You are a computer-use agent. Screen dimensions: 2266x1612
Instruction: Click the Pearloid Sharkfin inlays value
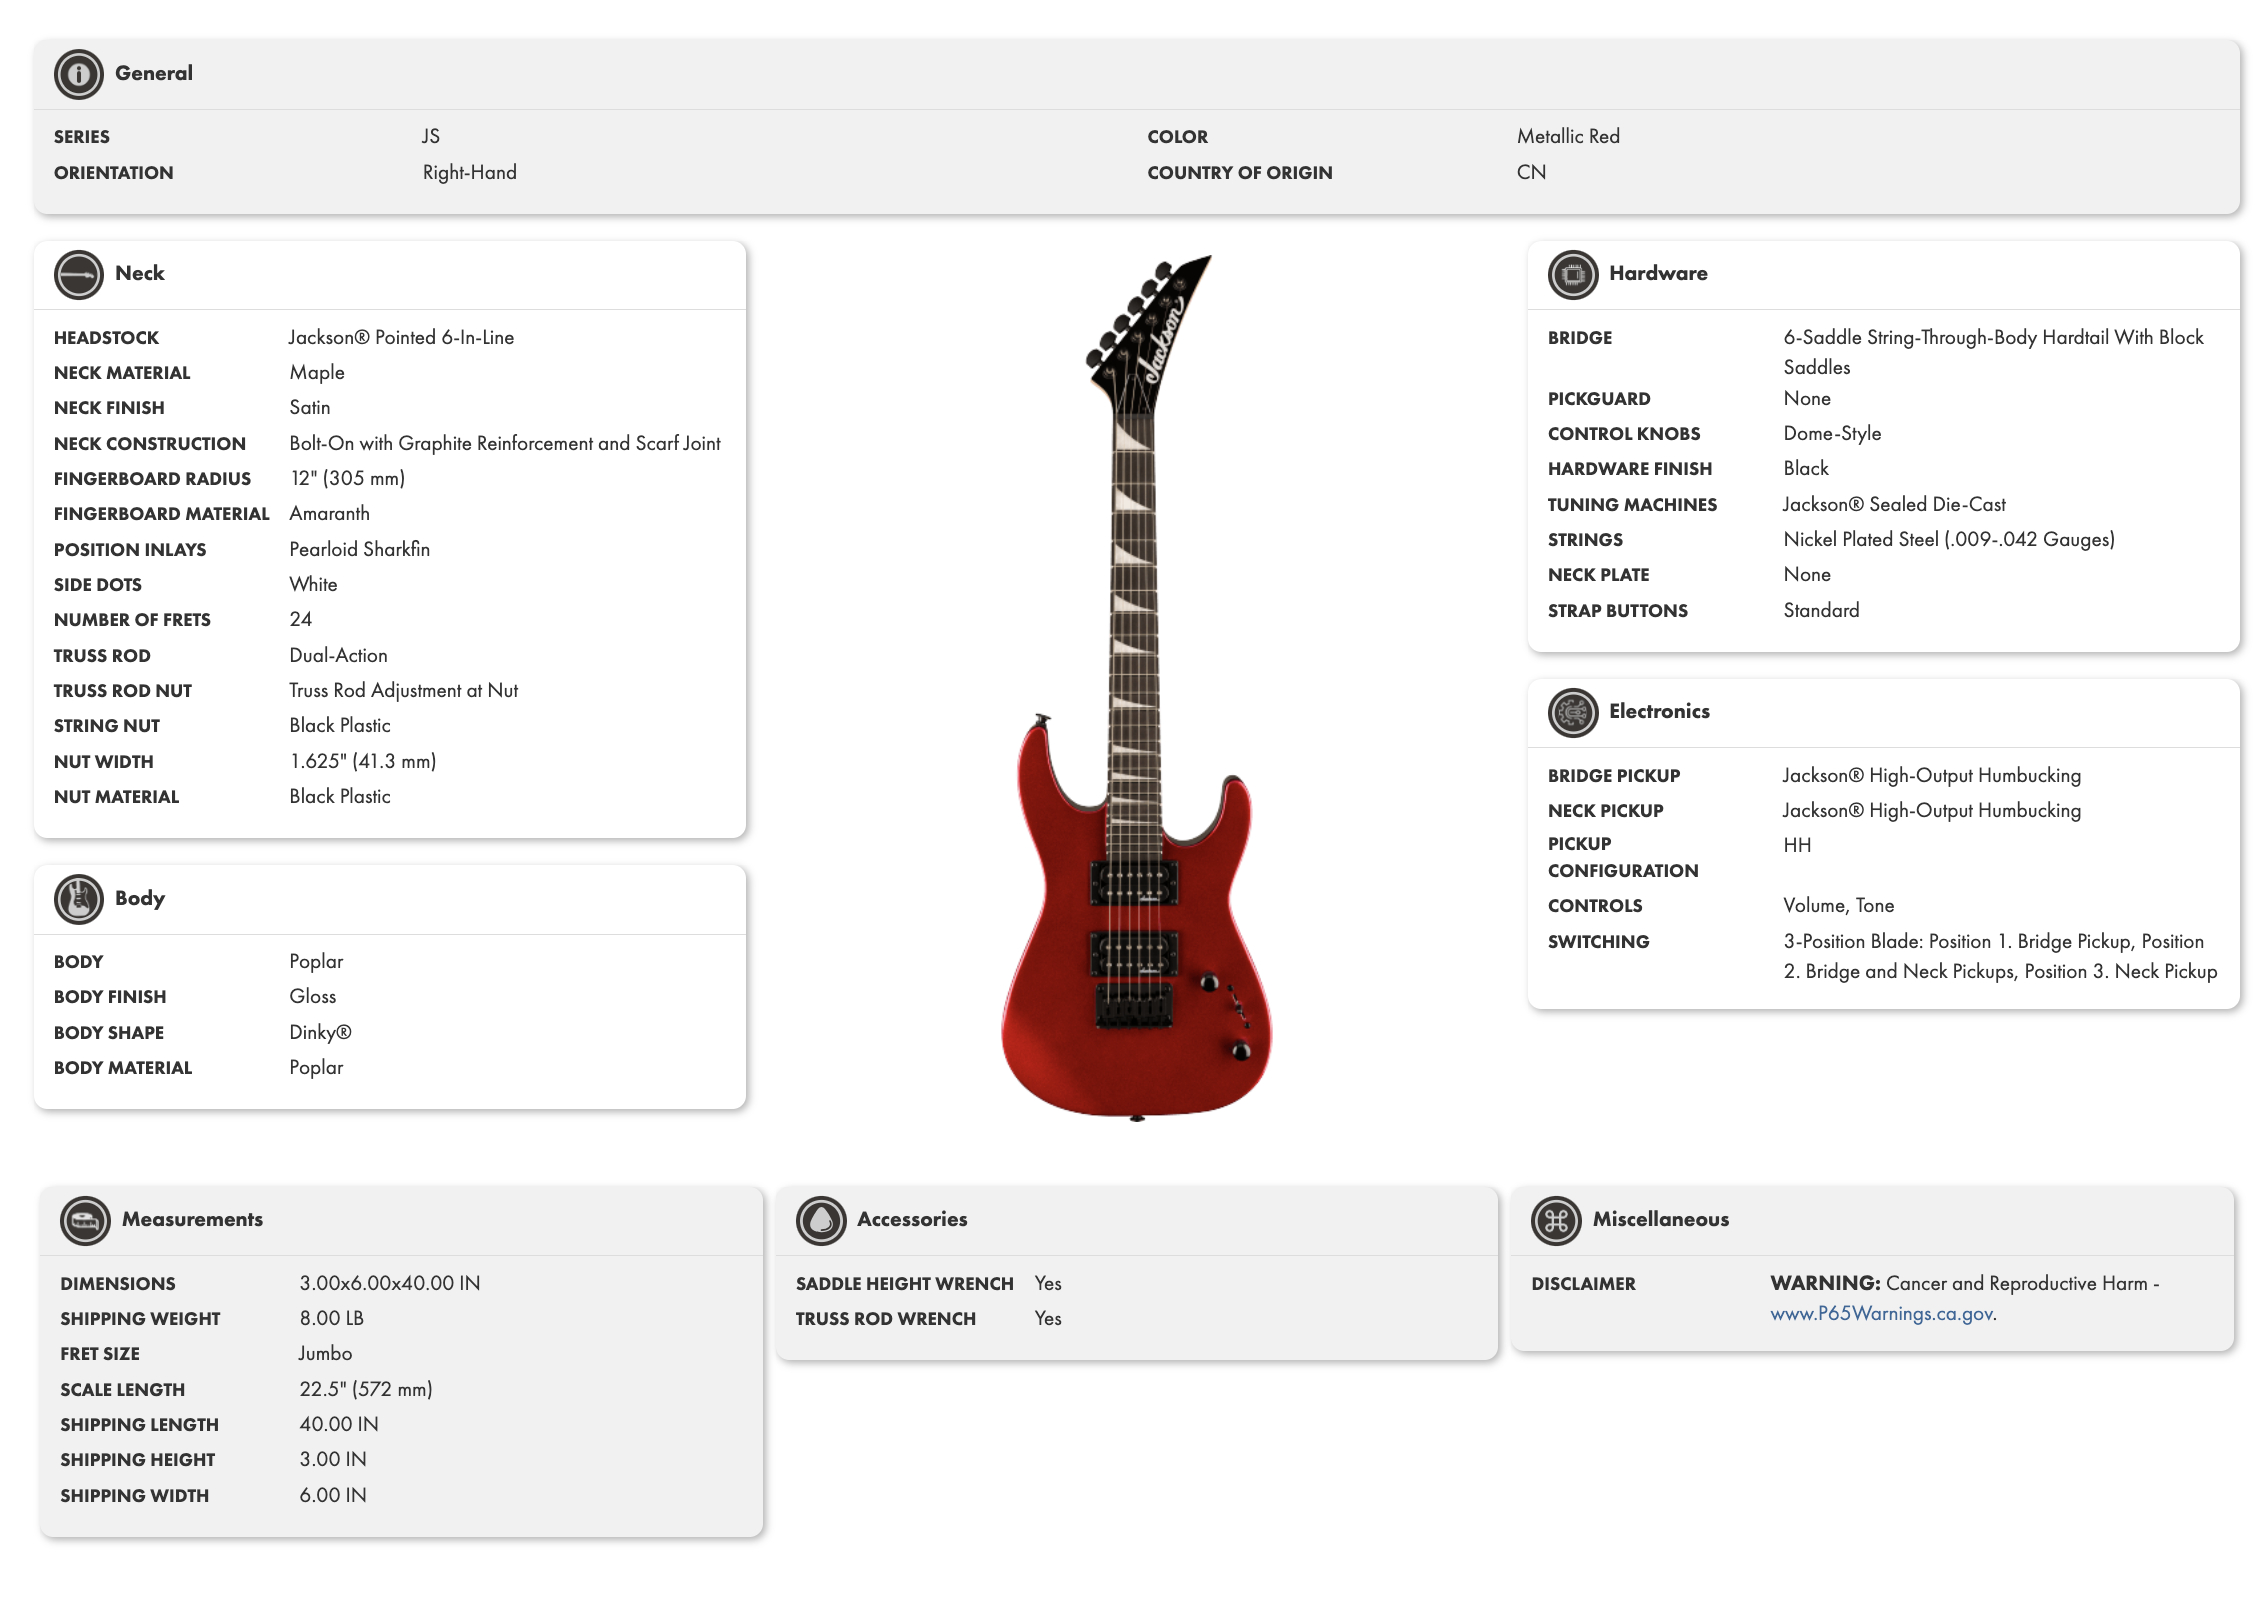coord(359,549)
